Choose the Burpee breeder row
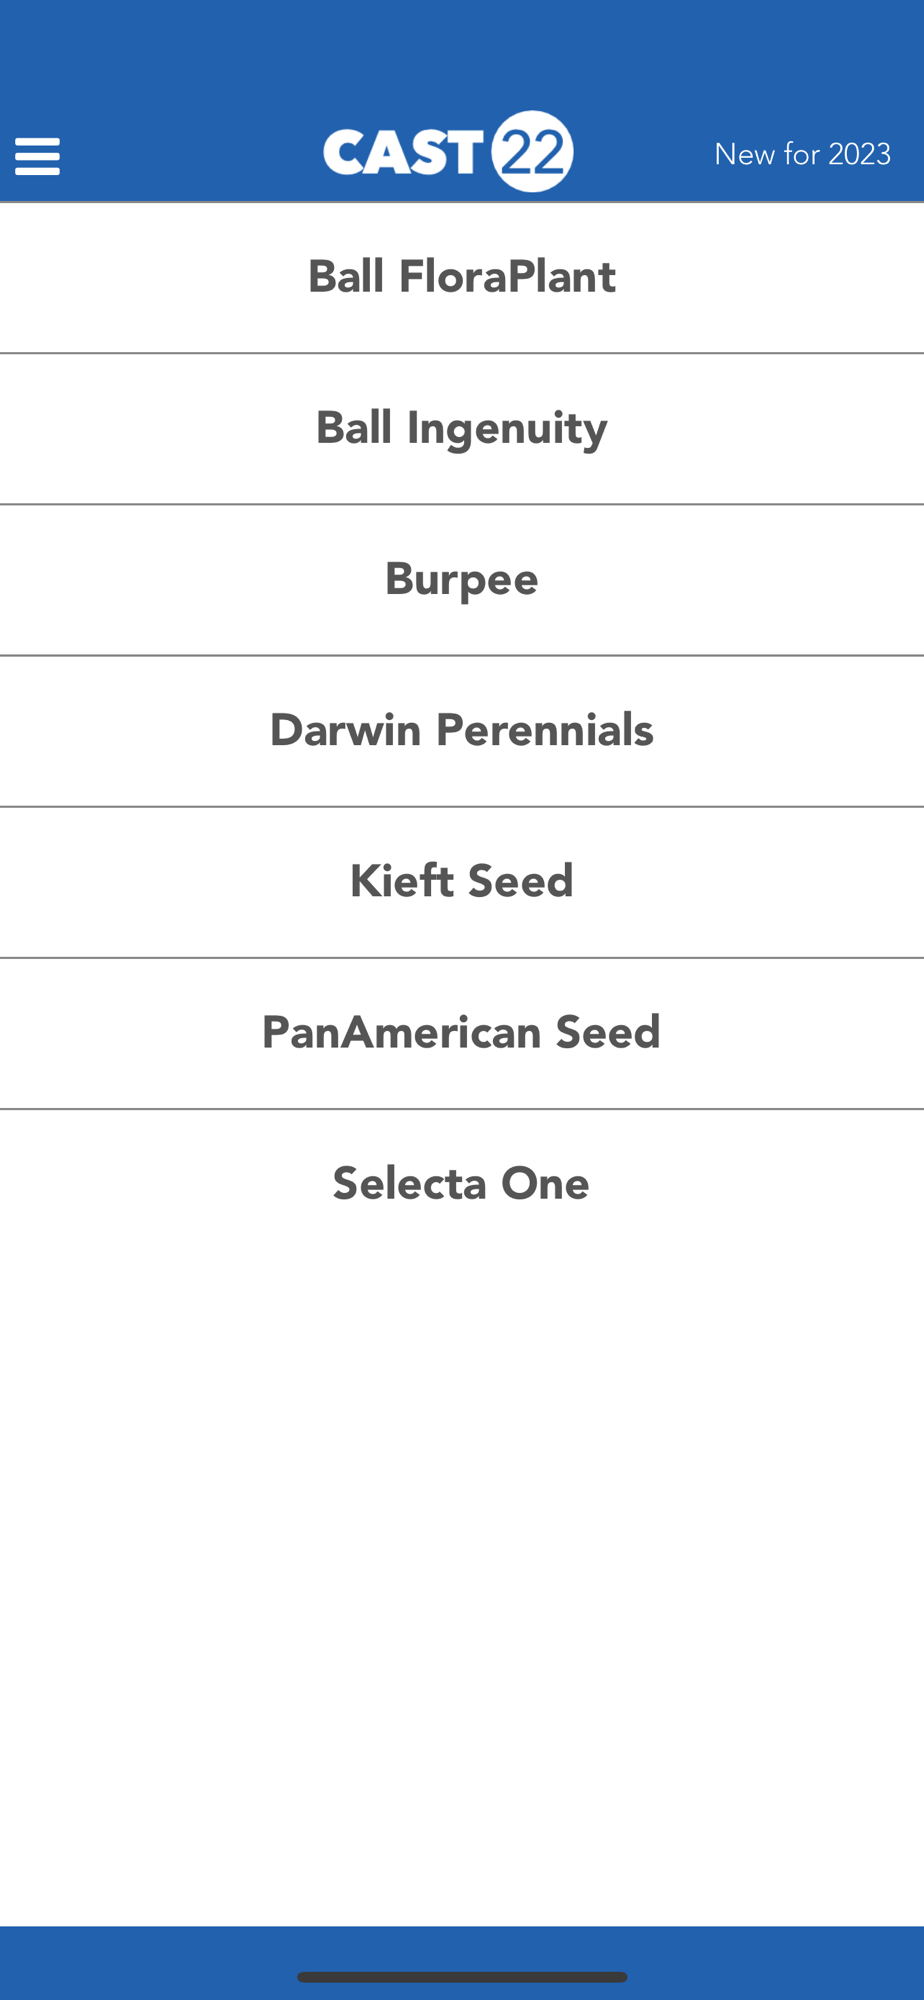Image resolution: width=924 pixels, height=2000 pixels. pos(462,580)
